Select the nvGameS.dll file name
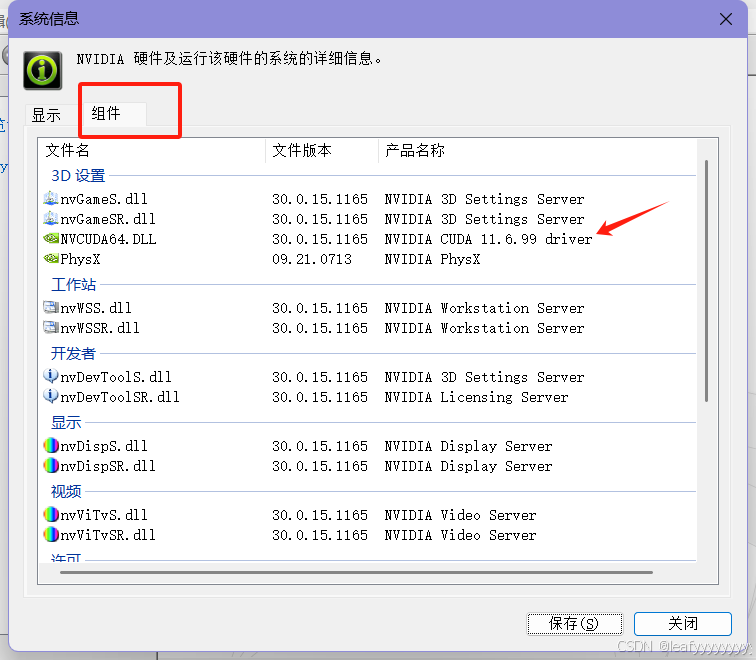The width and height of the screenshot is (756, 660). 104,199
